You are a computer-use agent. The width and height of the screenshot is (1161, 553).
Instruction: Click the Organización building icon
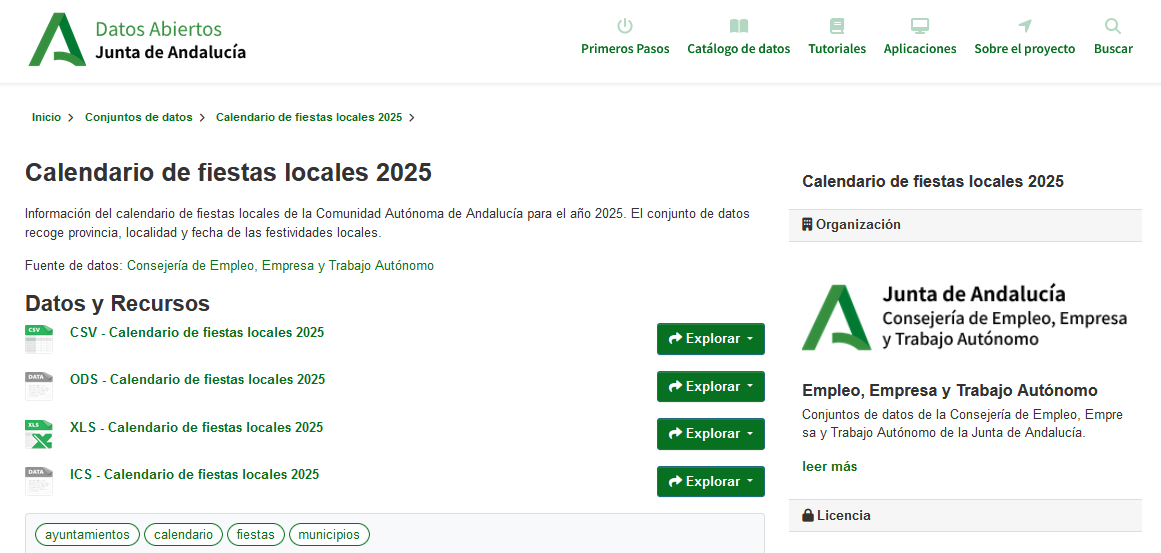[808, 224]
